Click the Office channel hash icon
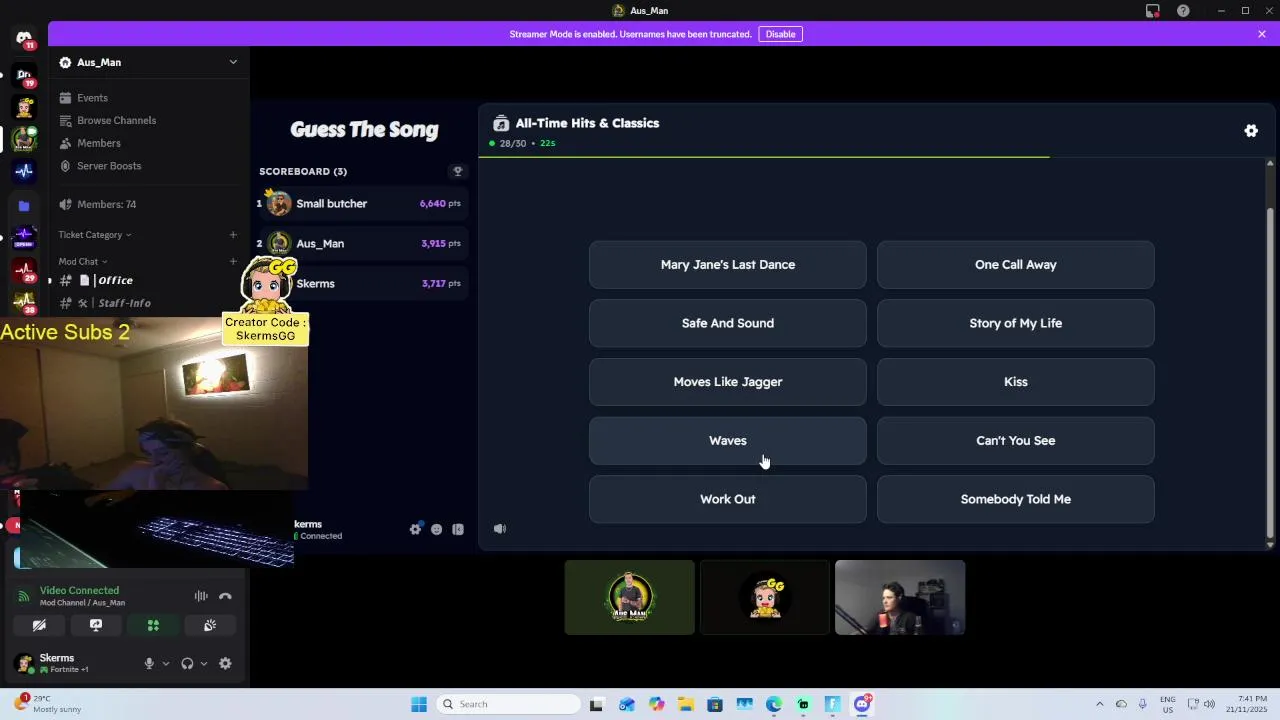Viewport: 1280px width, 720px height. 66,281
